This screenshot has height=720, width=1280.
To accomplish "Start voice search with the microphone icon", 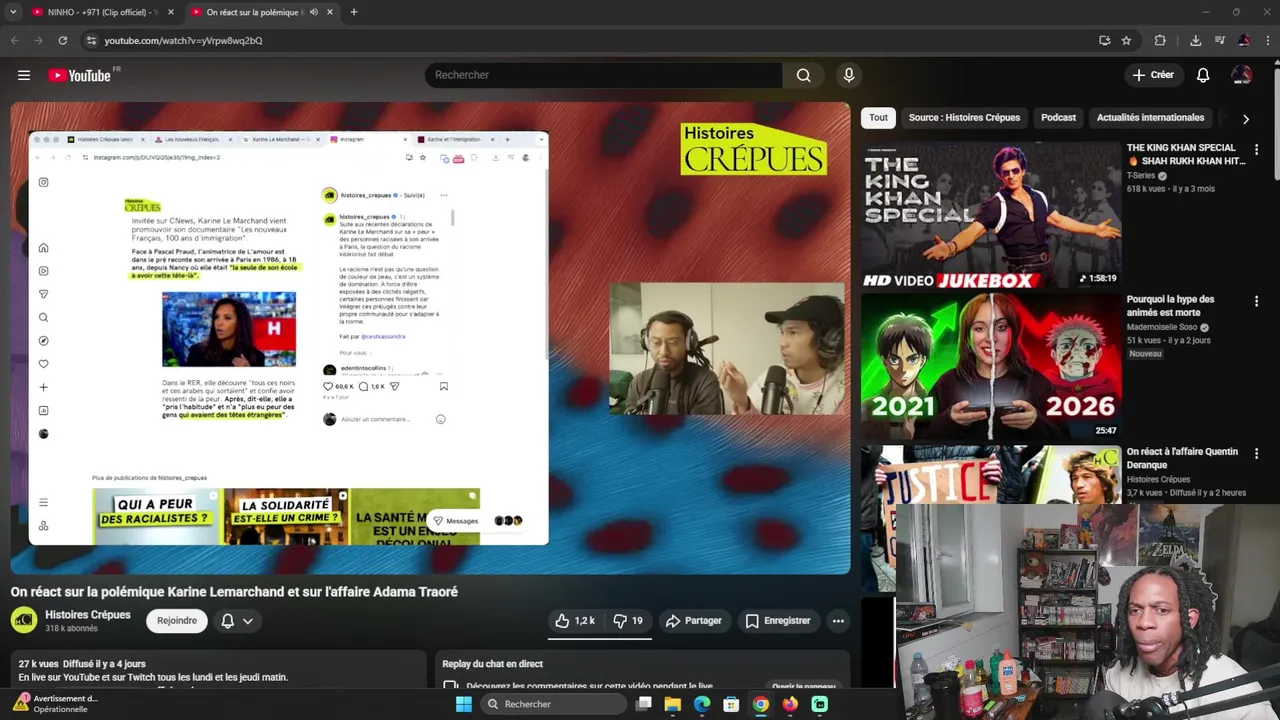I will pyautogui.click(x=849, y=75).
